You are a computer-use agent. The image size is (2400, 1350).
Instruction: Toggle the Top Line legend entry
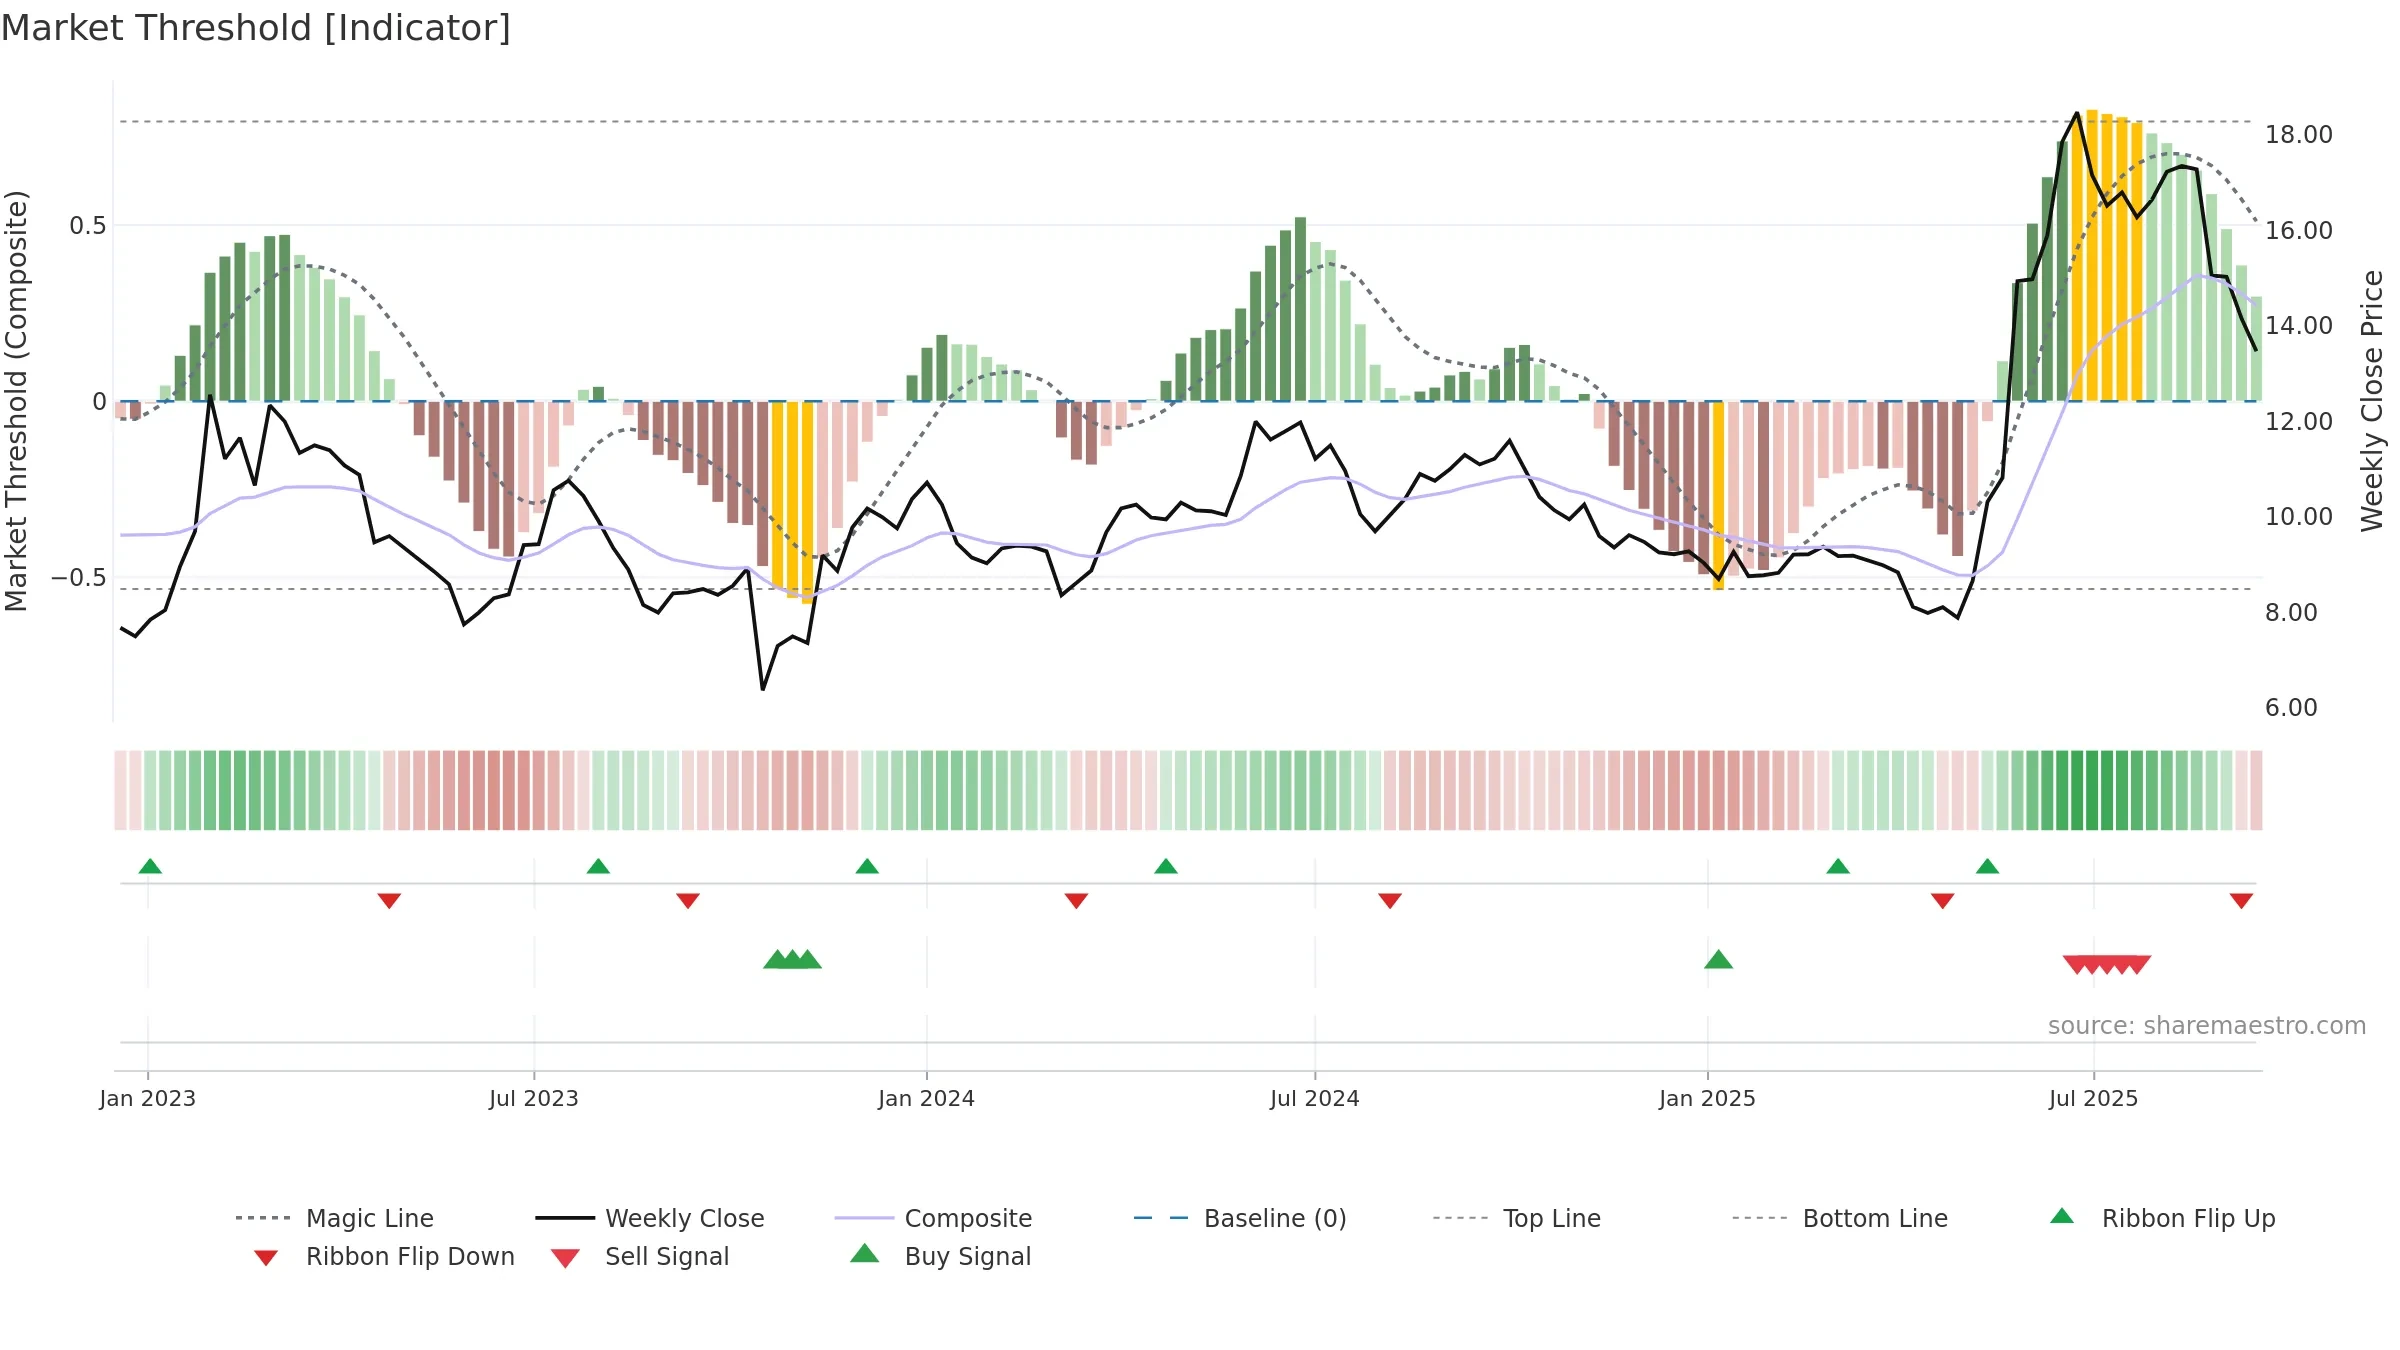[1516, 1218]
